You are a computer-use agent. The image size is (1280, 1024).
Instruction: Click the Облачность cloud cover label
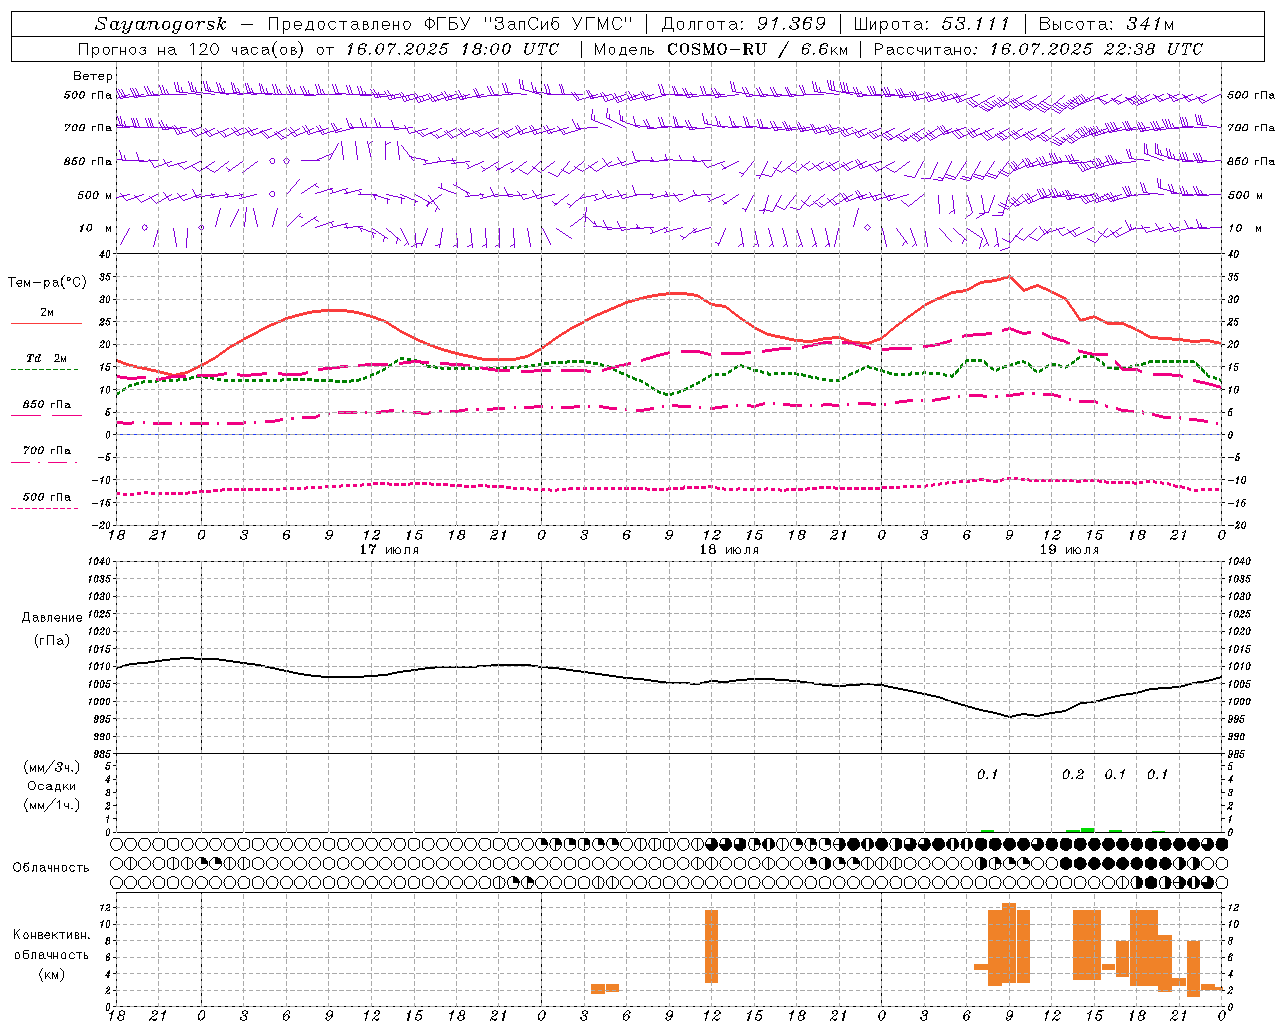pos(51,868)
